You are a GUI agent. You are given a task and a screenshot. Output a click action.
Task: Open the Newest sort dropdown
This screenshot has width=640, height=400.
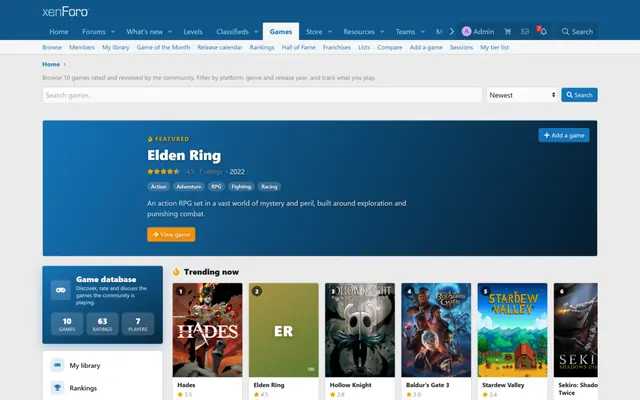pos(522,95)
